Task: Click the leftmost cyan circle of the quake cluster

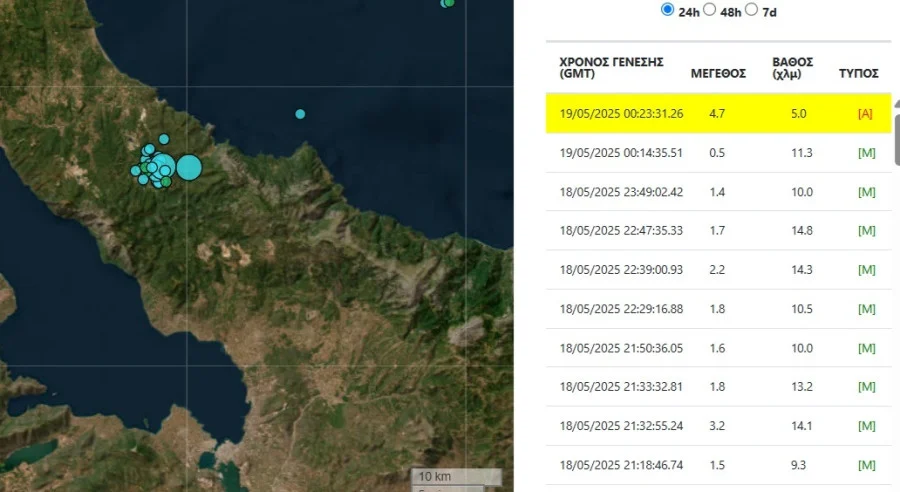Action: pyautogui.click(x=135, y=171)
